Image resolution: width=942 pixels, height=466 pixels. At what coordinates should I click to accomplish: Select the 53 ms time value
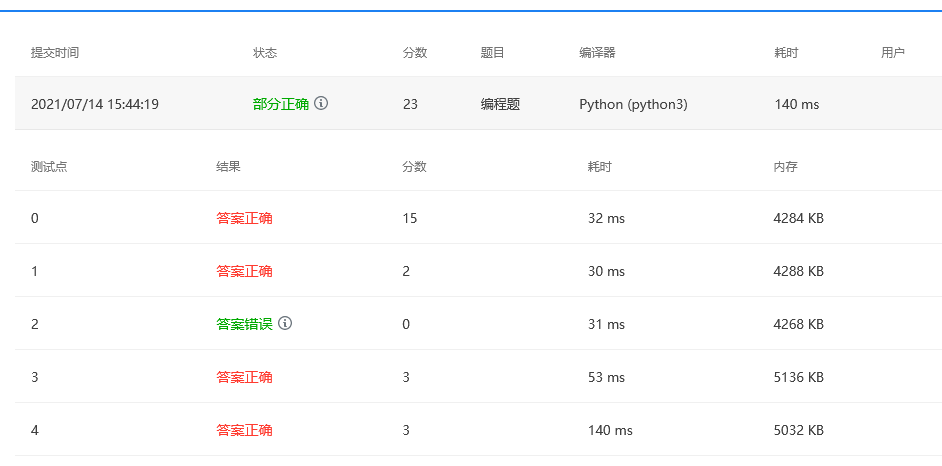[x=606, y=377]
